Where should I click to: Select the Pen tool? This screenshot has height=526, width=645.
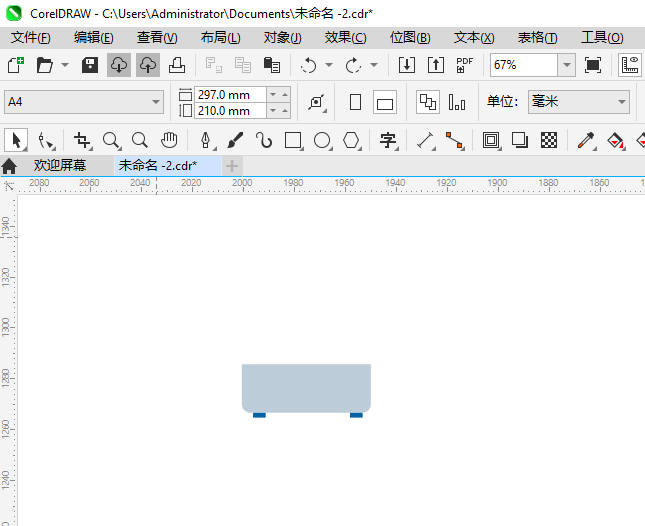tap(206, 140)
